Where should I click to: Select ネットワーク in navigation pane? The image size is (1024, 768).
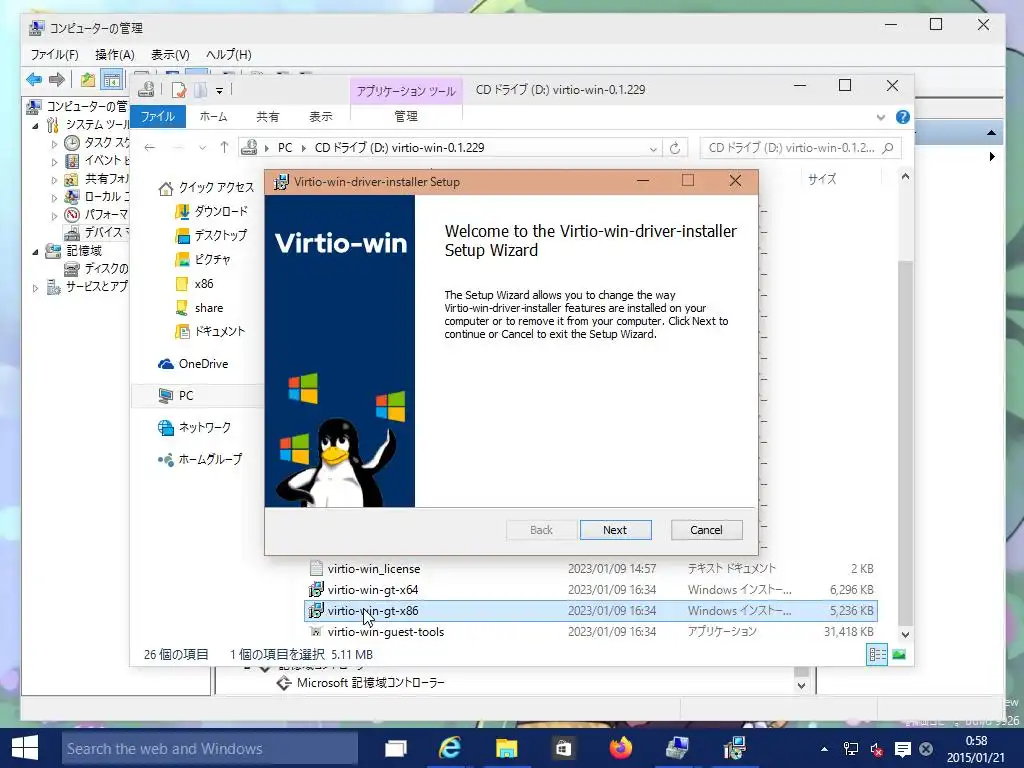pyautogui.click(x=195, y=428)
